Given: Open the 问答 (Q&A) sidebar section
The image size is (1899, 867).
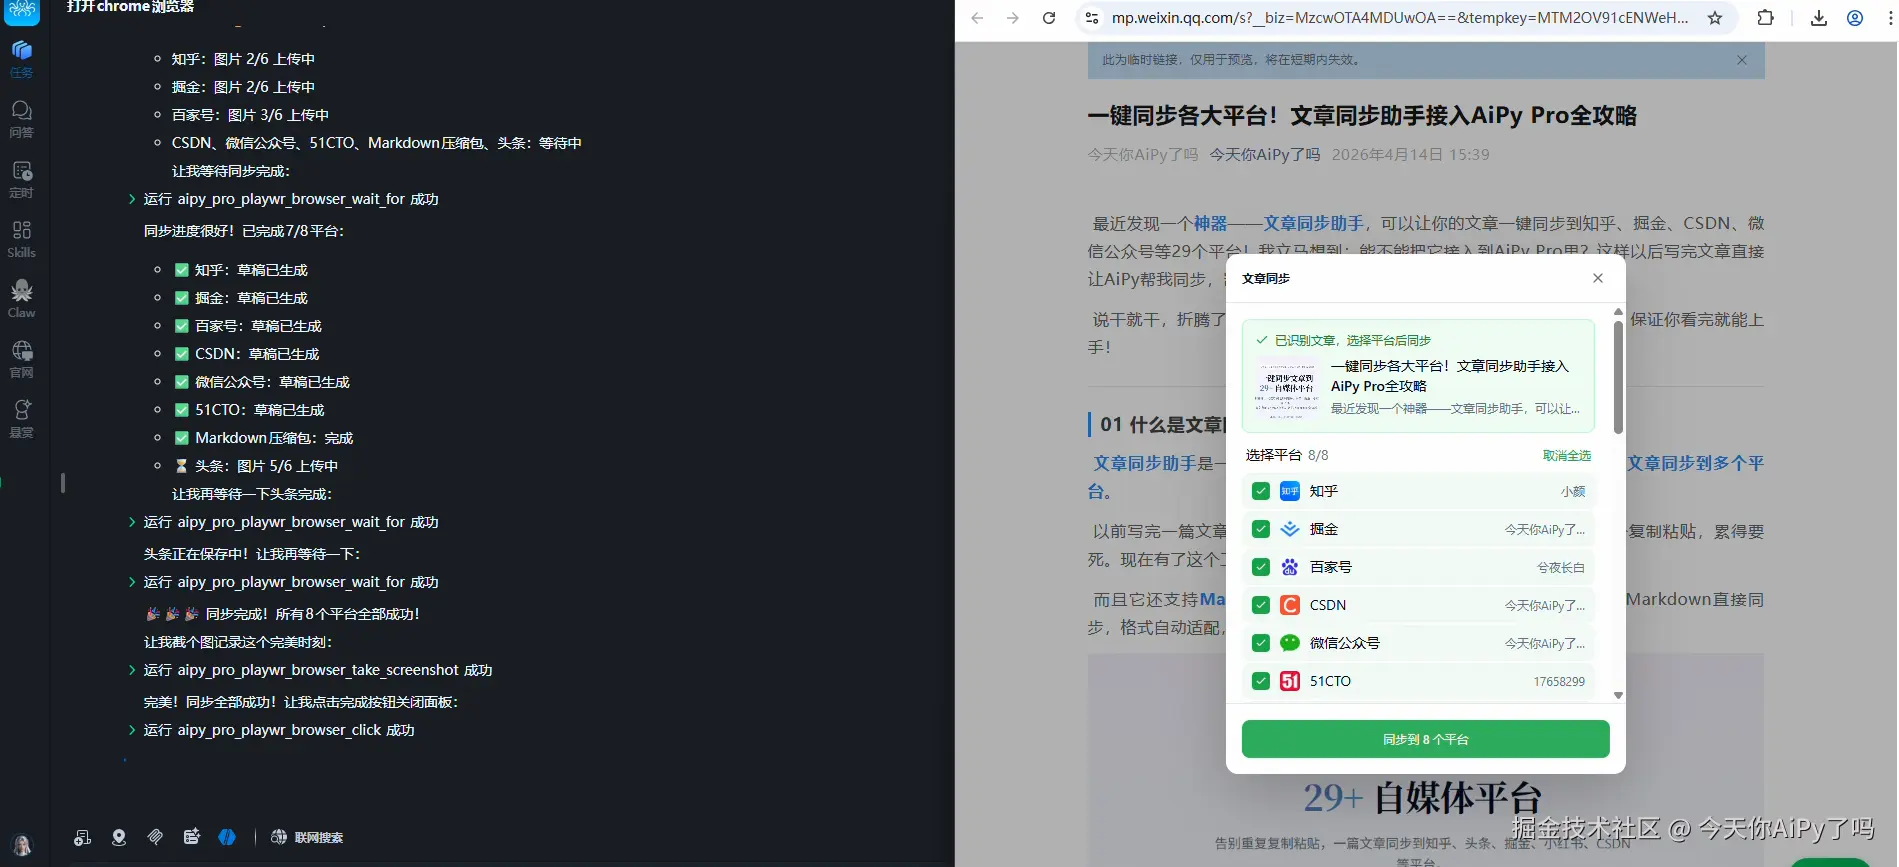Looking at the screenshot, I should (x=21, y=118).
